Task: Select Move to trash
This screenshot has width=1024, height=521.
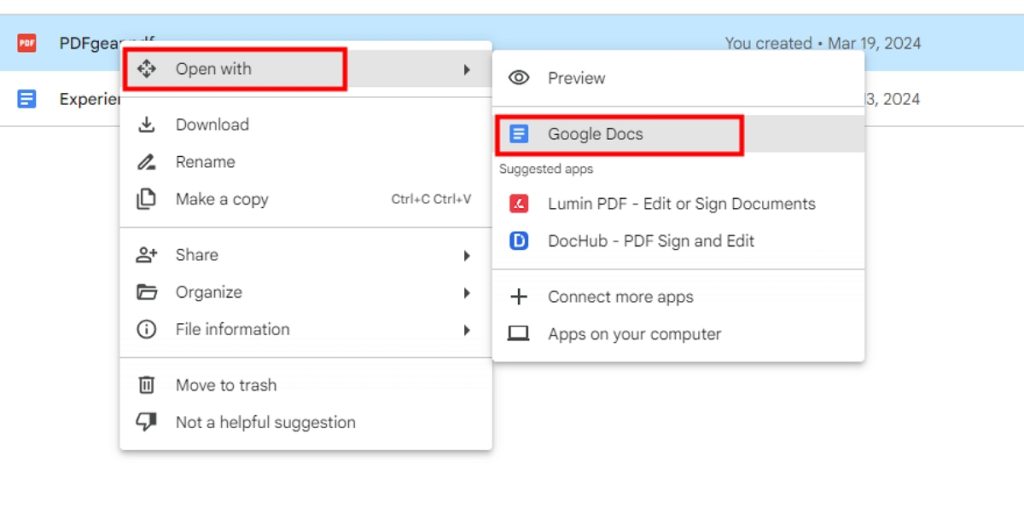Action: click(306, 385)
